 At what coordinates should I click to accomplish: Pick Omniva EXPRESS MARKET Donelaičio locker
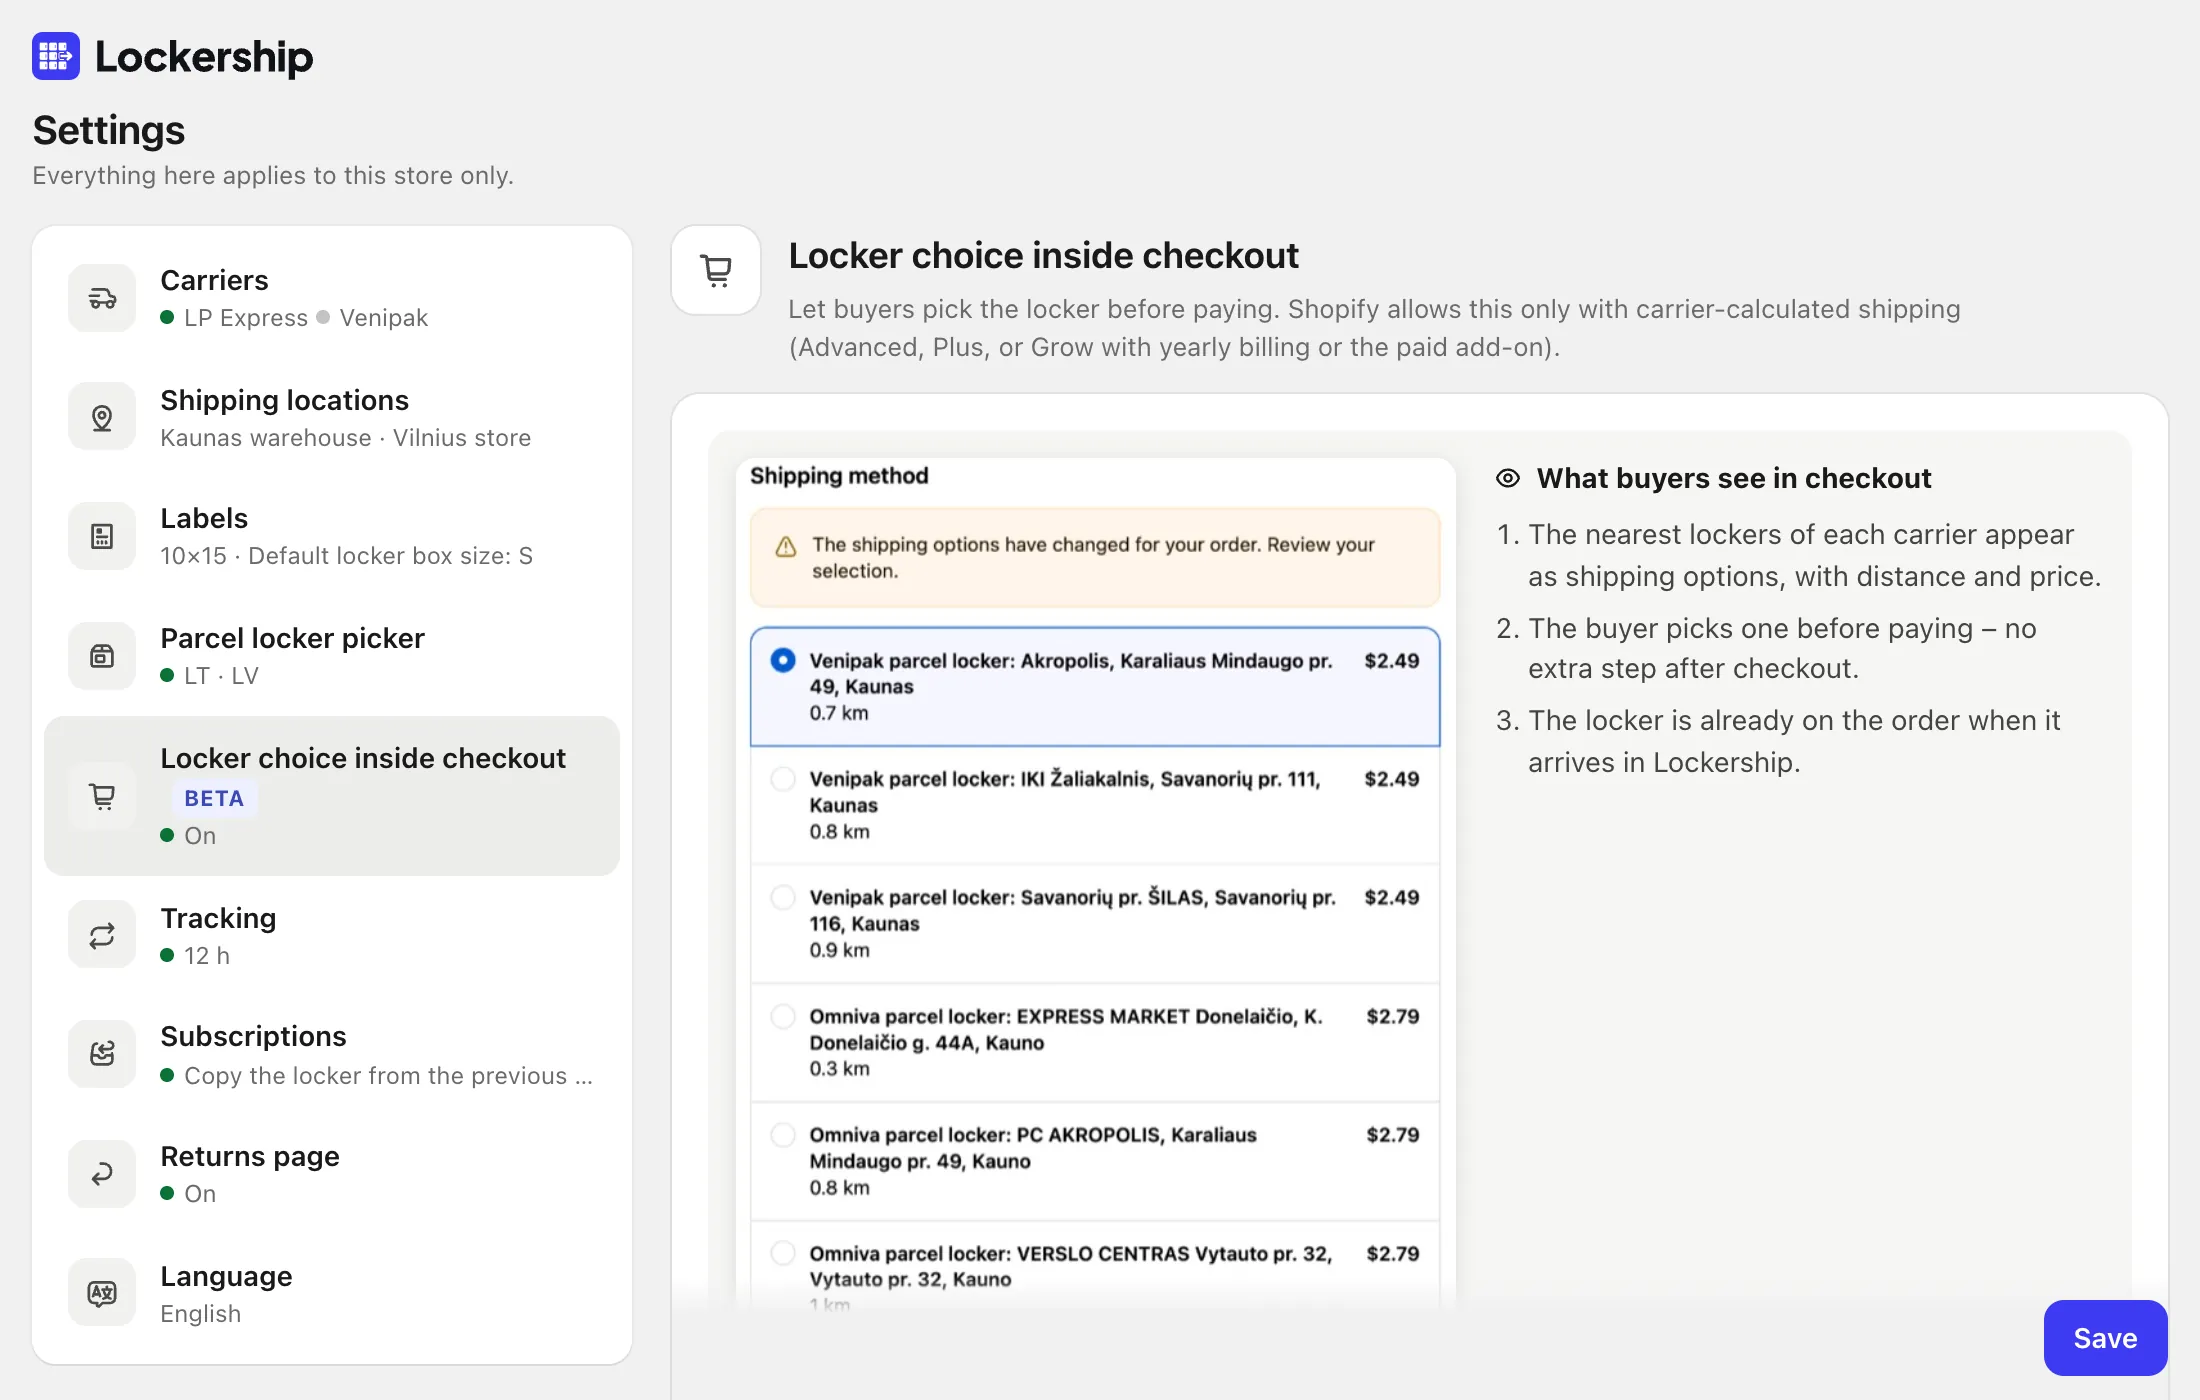click(1095, 1042)
